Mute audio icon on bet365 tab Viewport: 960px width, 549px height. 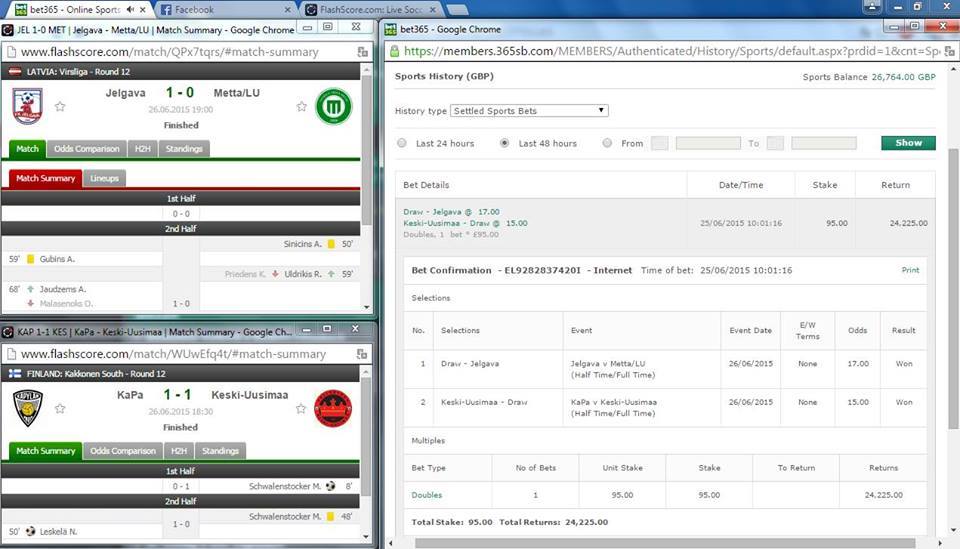(x=130, y=10)
